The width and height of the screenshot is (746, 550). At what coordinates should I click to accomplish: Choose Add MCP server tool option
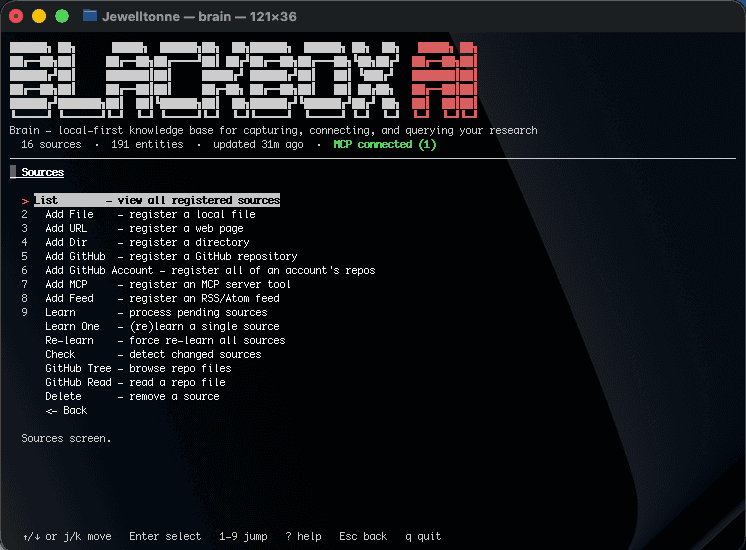[168, 285]
